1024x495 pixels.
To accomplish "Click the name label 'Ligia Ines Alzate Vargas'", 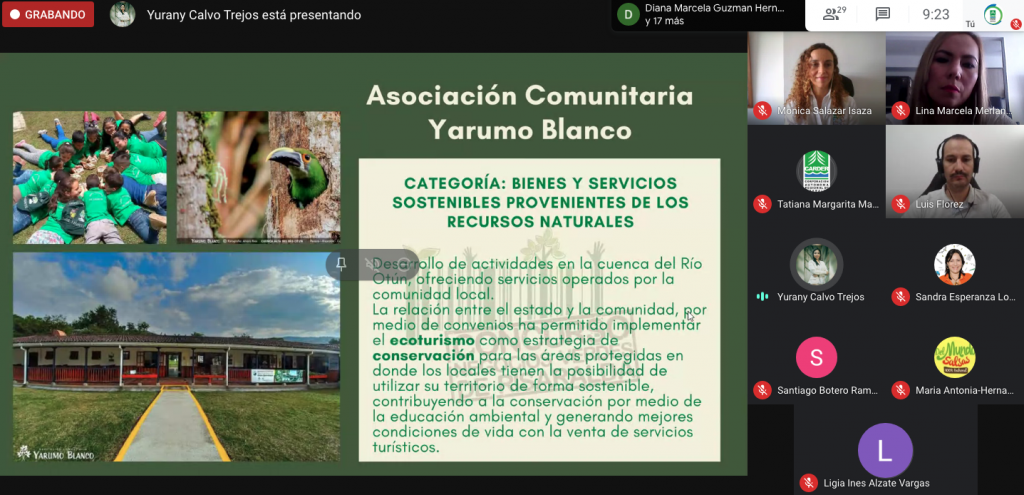I will pyautogui.click(x=876, y=483).
